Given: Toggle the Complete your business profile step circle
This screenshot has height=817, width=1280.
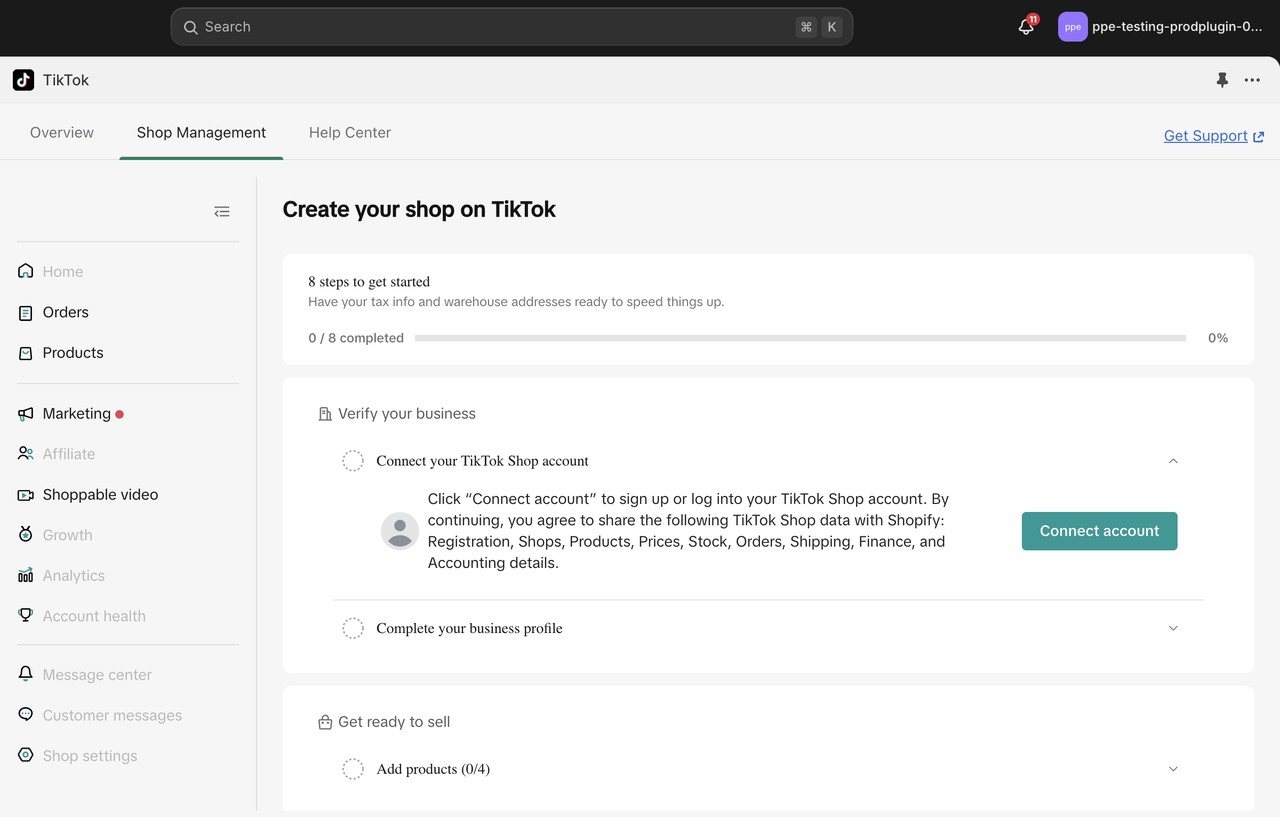Looking at the screenshot, I should click(x=353, y=628).
